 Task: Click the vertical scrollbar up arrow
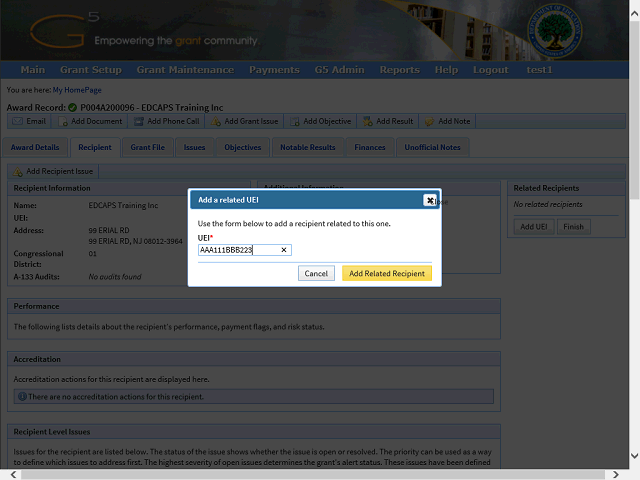tap(634, 13)
